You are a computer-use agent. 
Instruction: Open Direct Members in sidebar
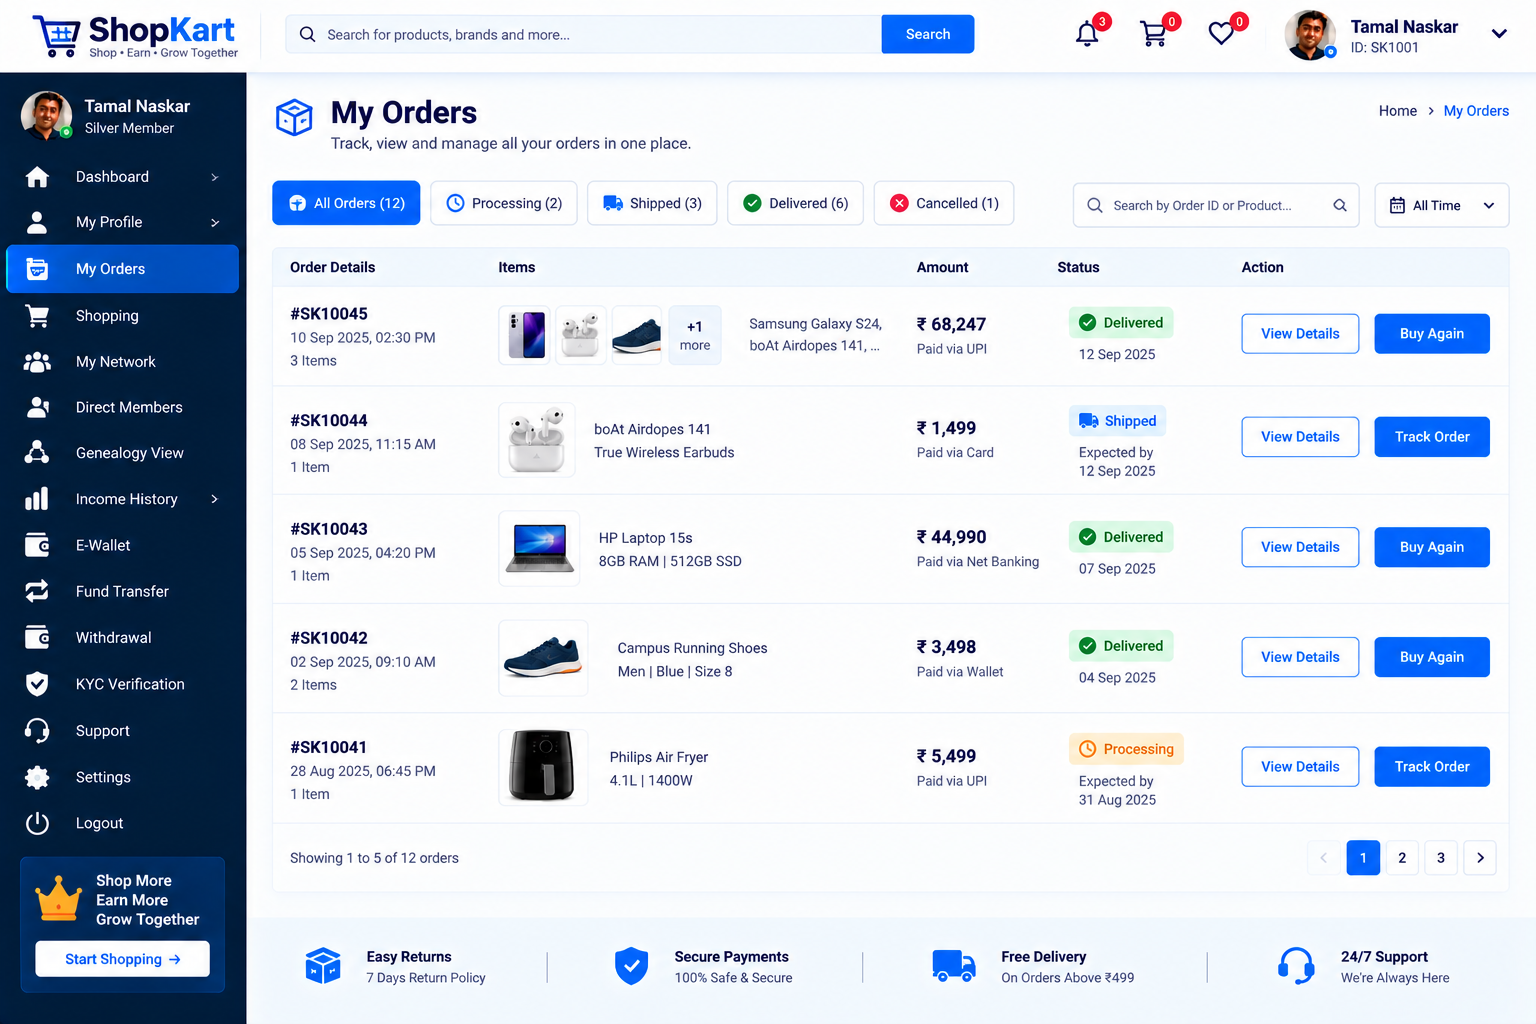pos(123,407)
